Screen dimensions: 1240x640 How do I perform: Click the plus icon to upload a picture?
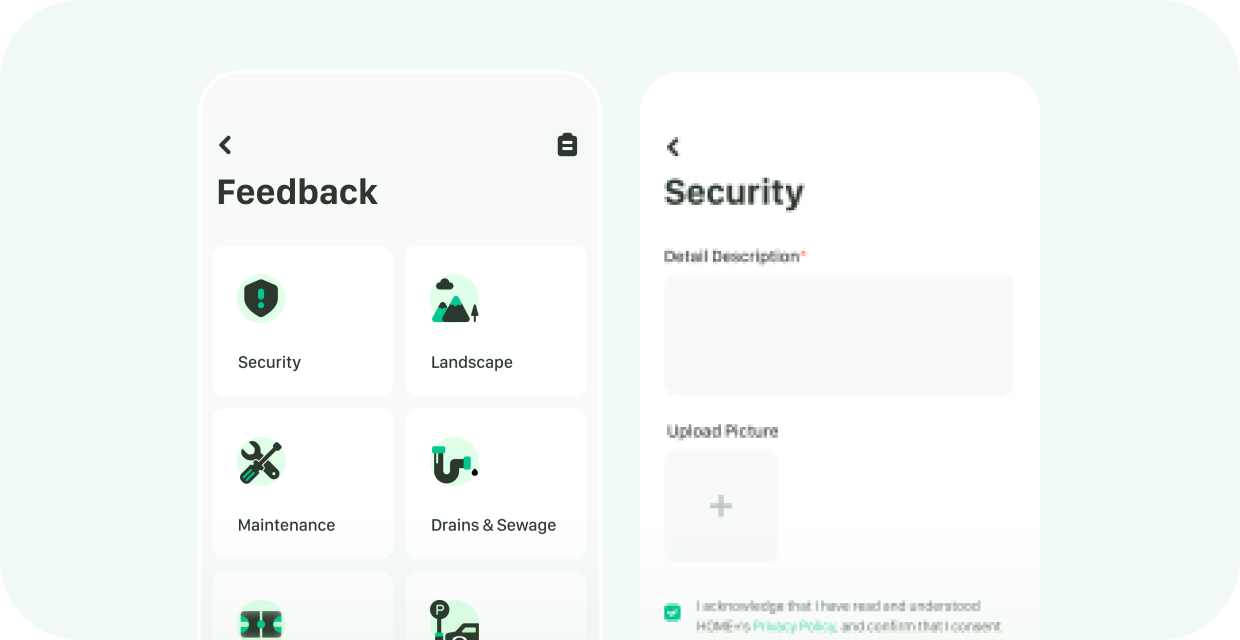click(x=721, y=506)
